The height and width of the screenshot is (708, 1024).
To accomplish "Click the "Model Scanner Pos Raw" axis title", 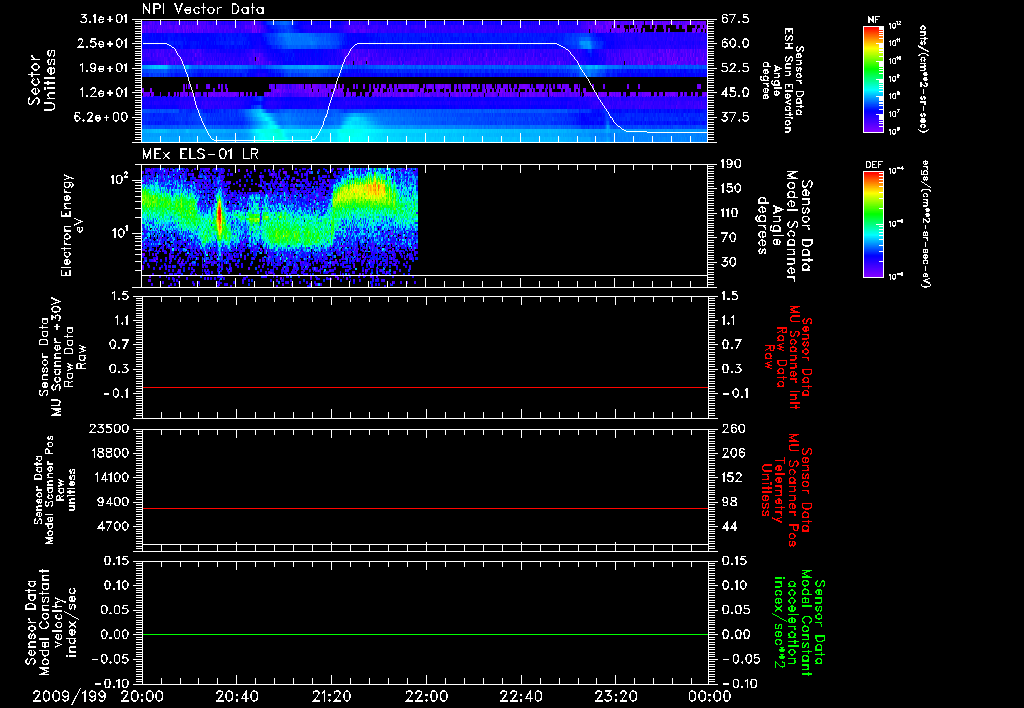I will (x=56, y=489).
